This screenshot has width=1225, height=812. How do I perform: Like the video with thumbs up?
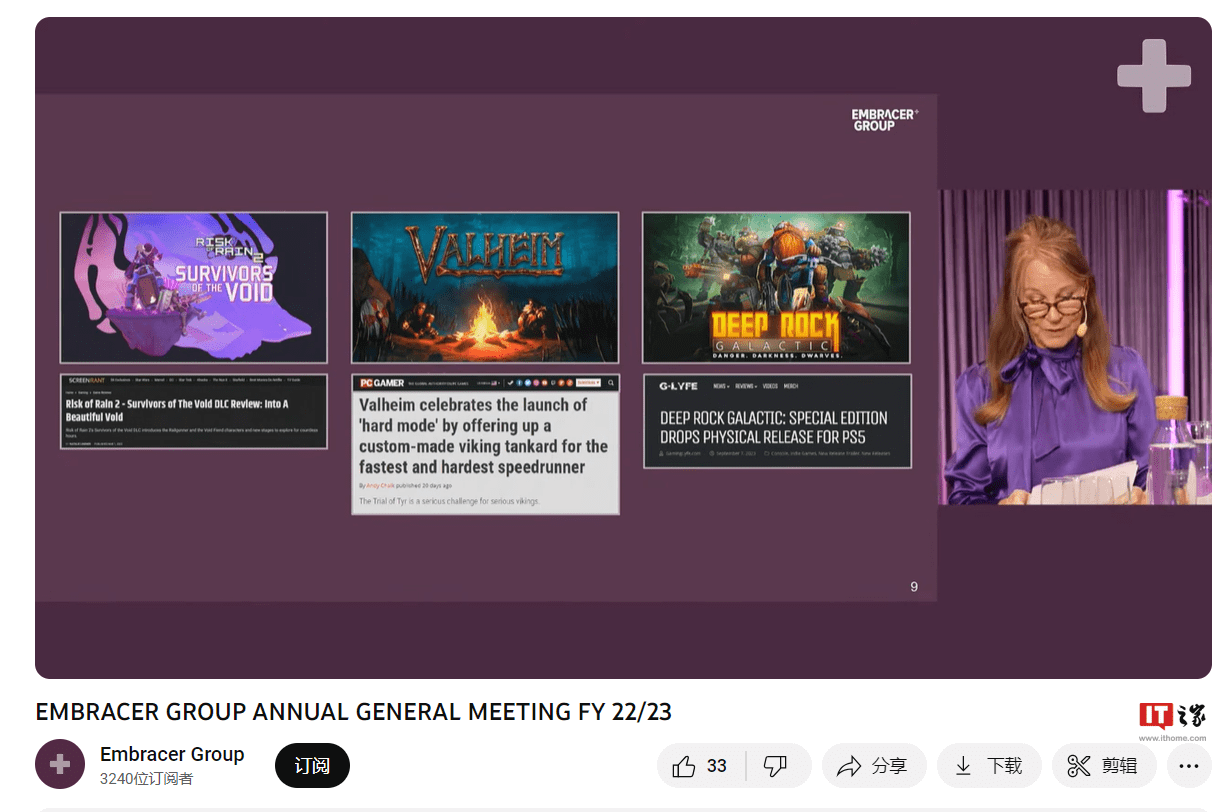701,766
